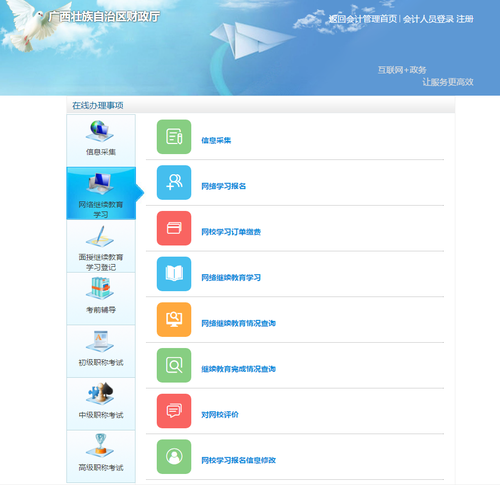The image size is (500, 485).
Task: Click the blue open-book 网络继续教育学习 icon
Action: click(x=174, y=274)
